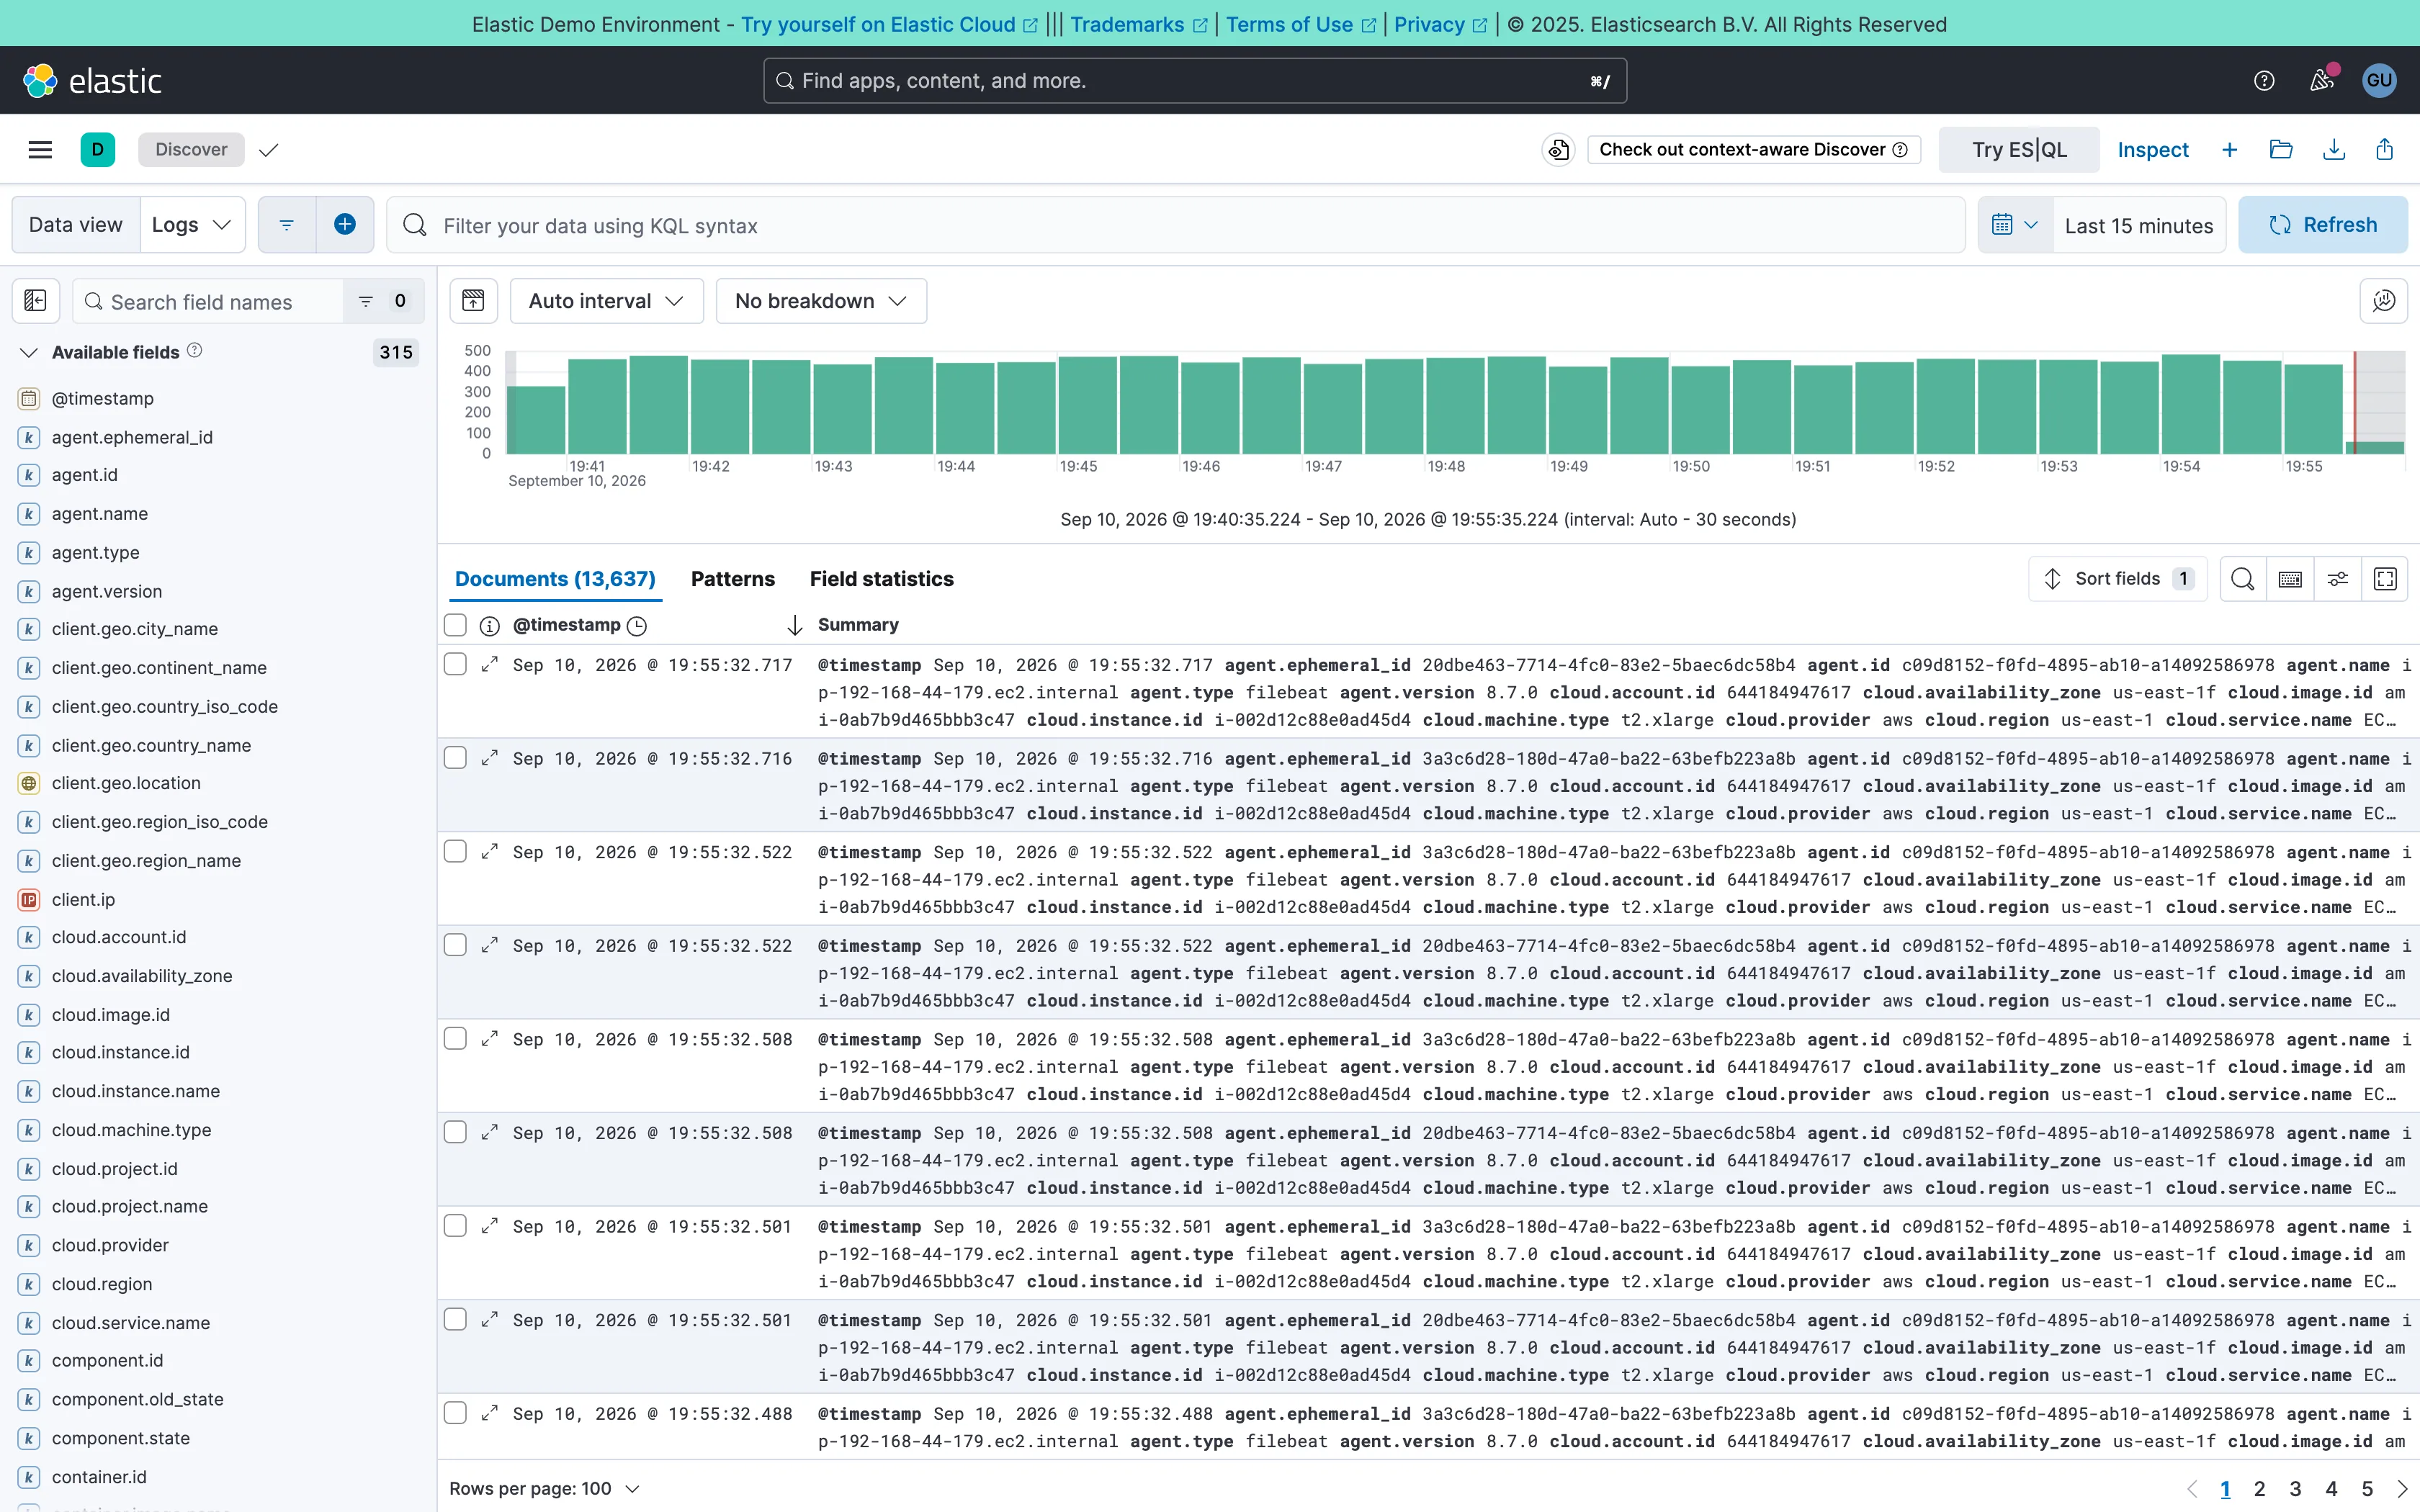Open the date quick menu calendar dropdown
Image resolution: width=2420 pixels, height=1512 pixels.
pos(2015,225)
